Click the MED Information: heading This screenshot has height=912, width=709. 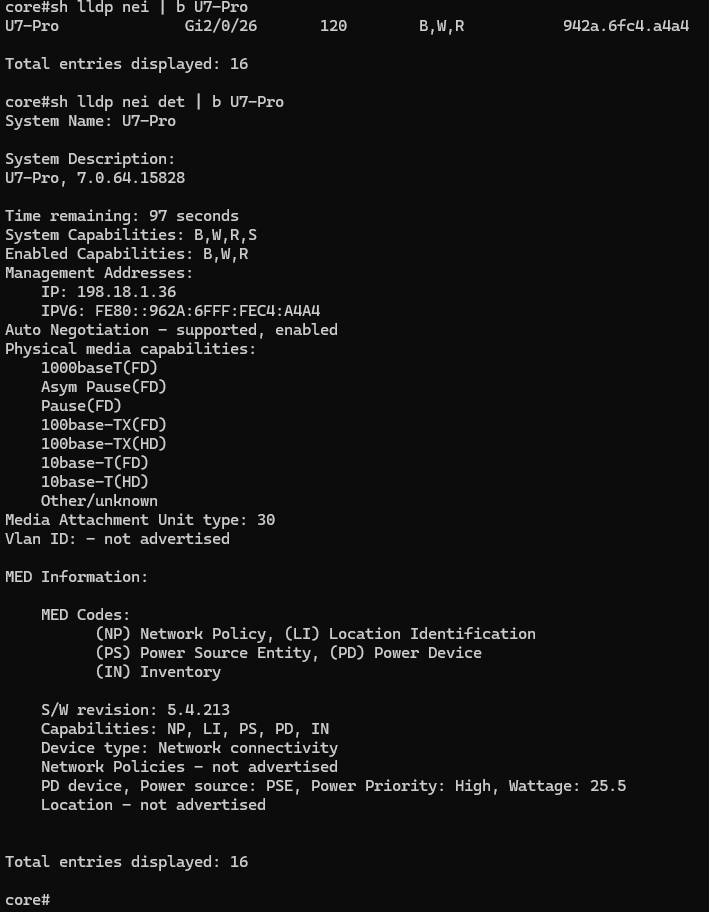pyautogui.click(x=77, y=577)
